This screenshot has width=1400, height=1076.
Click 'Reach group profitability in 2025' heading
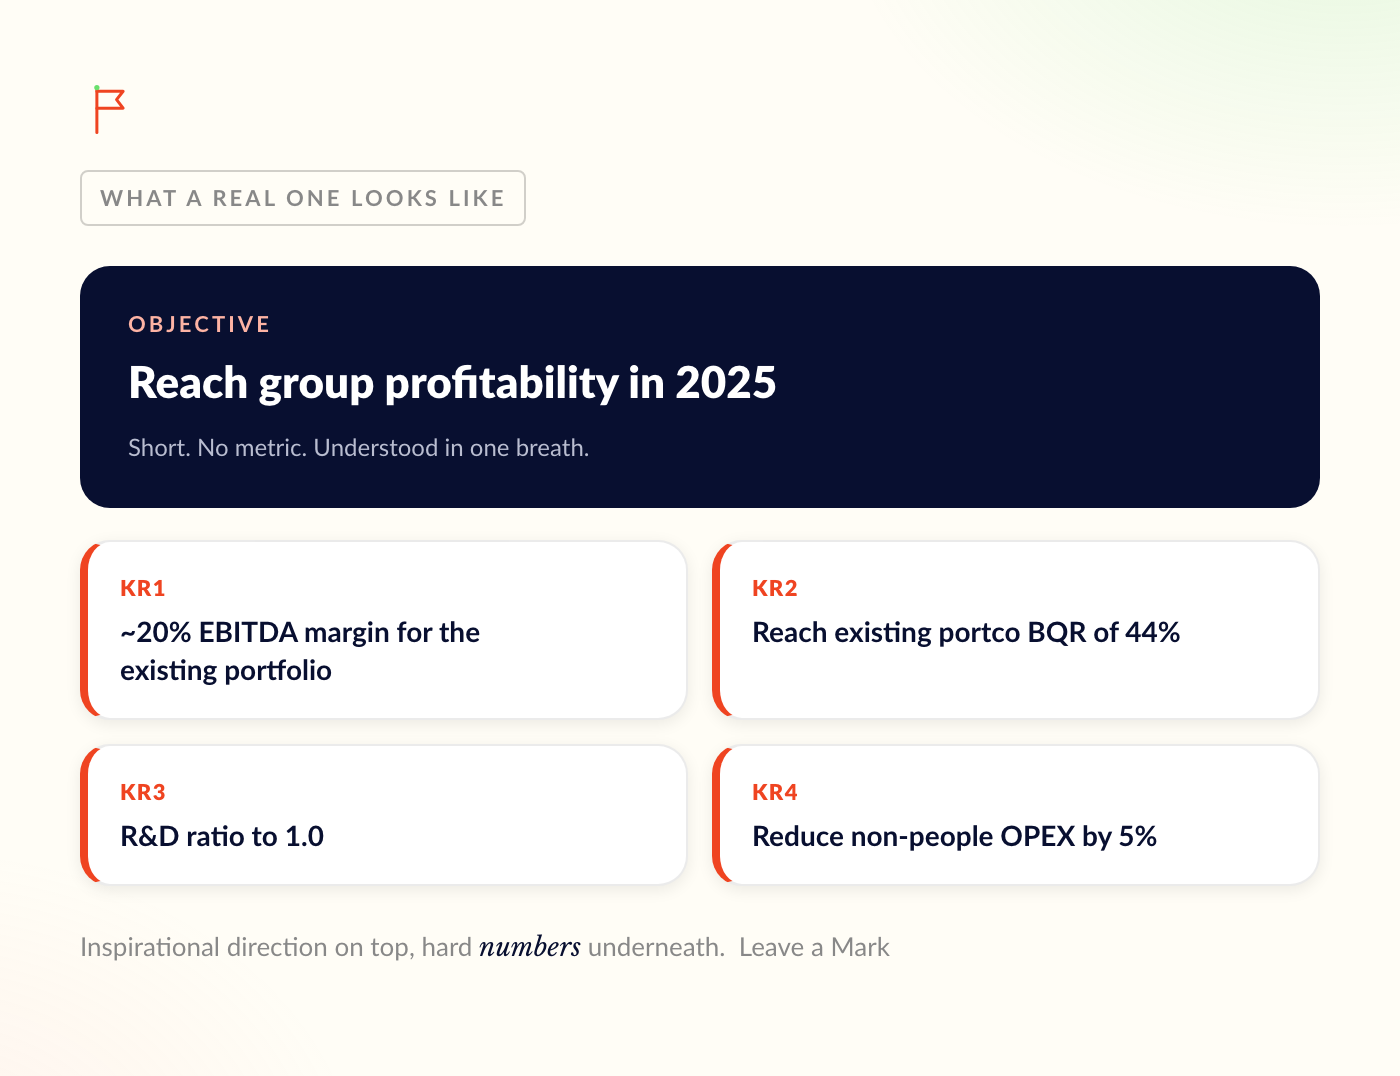point(452,383)
